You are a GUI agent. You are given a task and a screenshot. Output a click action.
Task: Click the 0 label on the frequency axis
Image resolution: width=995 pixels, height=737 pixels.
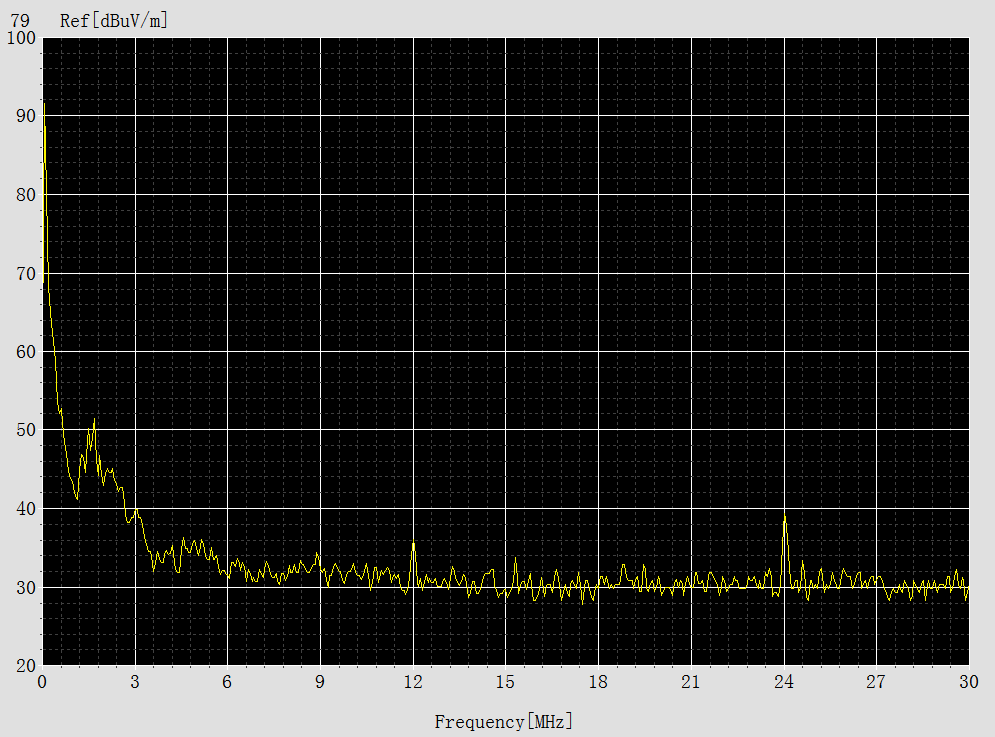pyautogui.click(x=42, y=682)
